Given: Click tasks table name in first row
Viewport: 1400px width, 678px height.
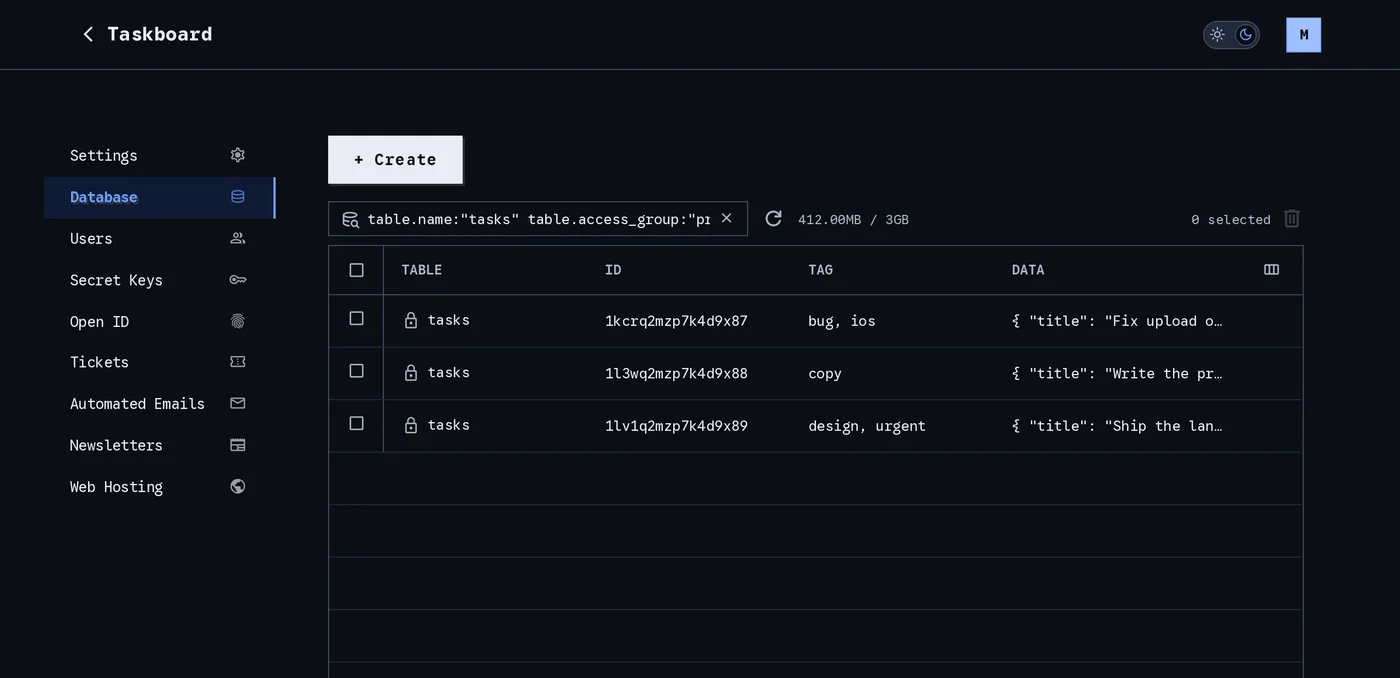Looking at the screenshot, I should [449, 320].
